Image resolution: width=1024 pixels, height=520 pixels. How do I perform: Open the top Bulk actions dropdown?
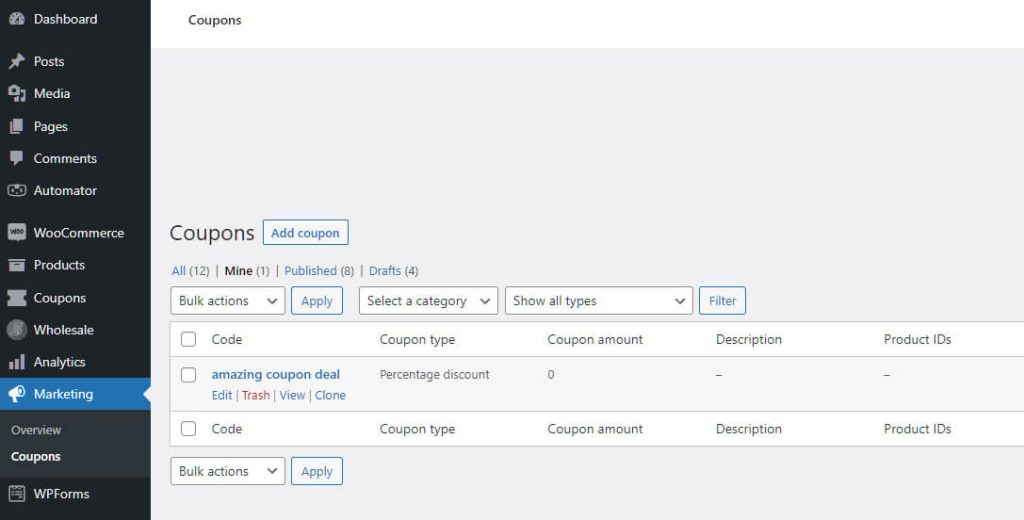click(x=227, y=301)
